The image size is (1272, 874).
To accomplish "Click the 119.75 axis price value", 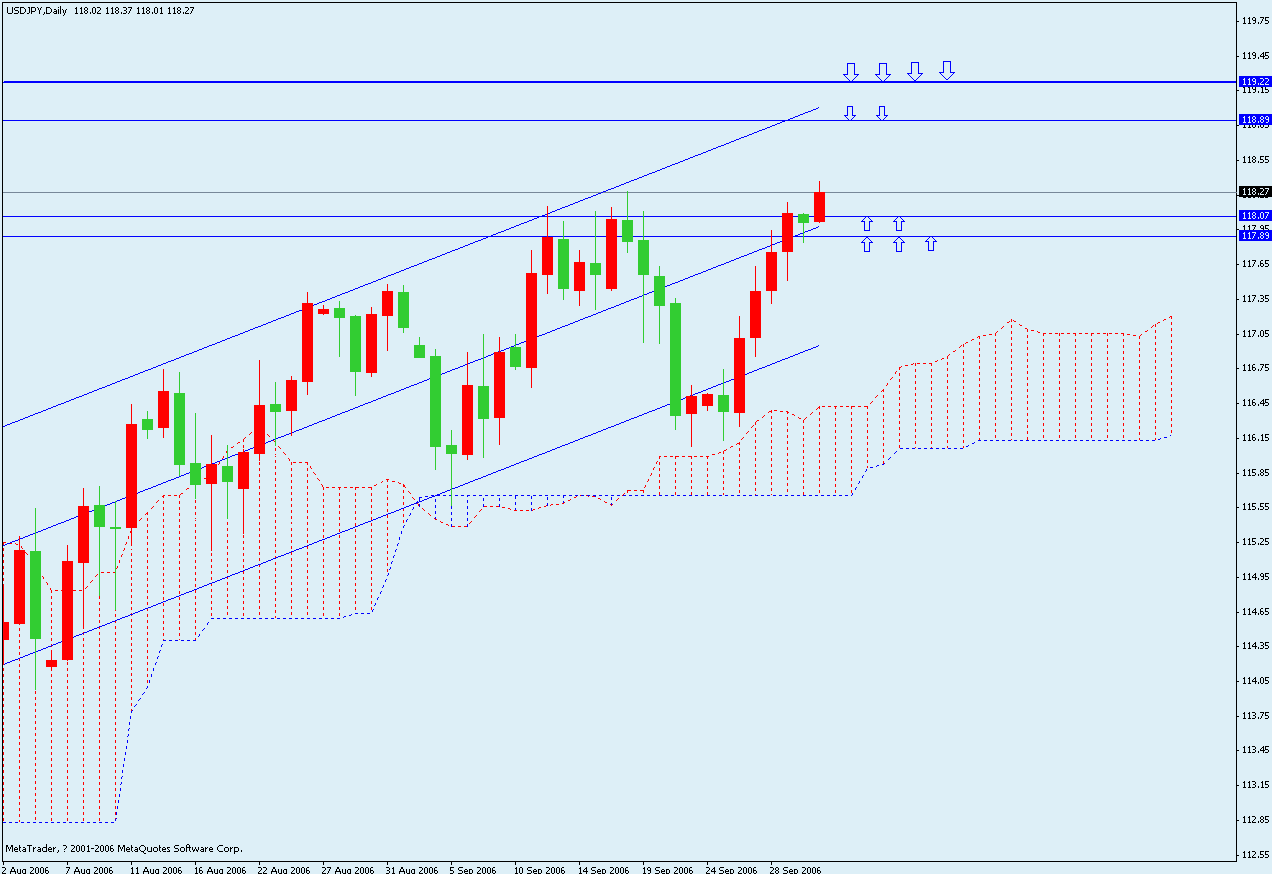I will point(1255,20).
